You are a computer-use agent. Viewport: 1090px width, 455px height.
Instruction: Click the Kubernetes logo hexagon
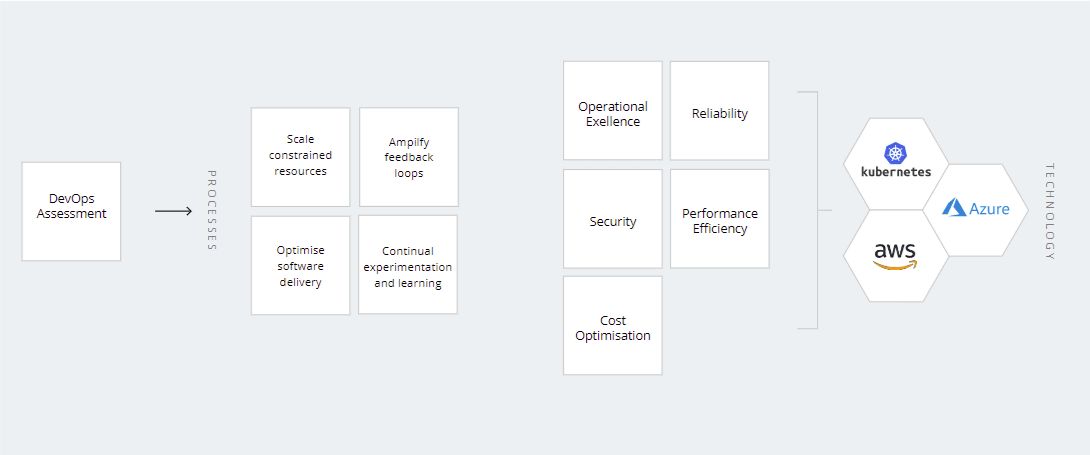coord(895,163)
